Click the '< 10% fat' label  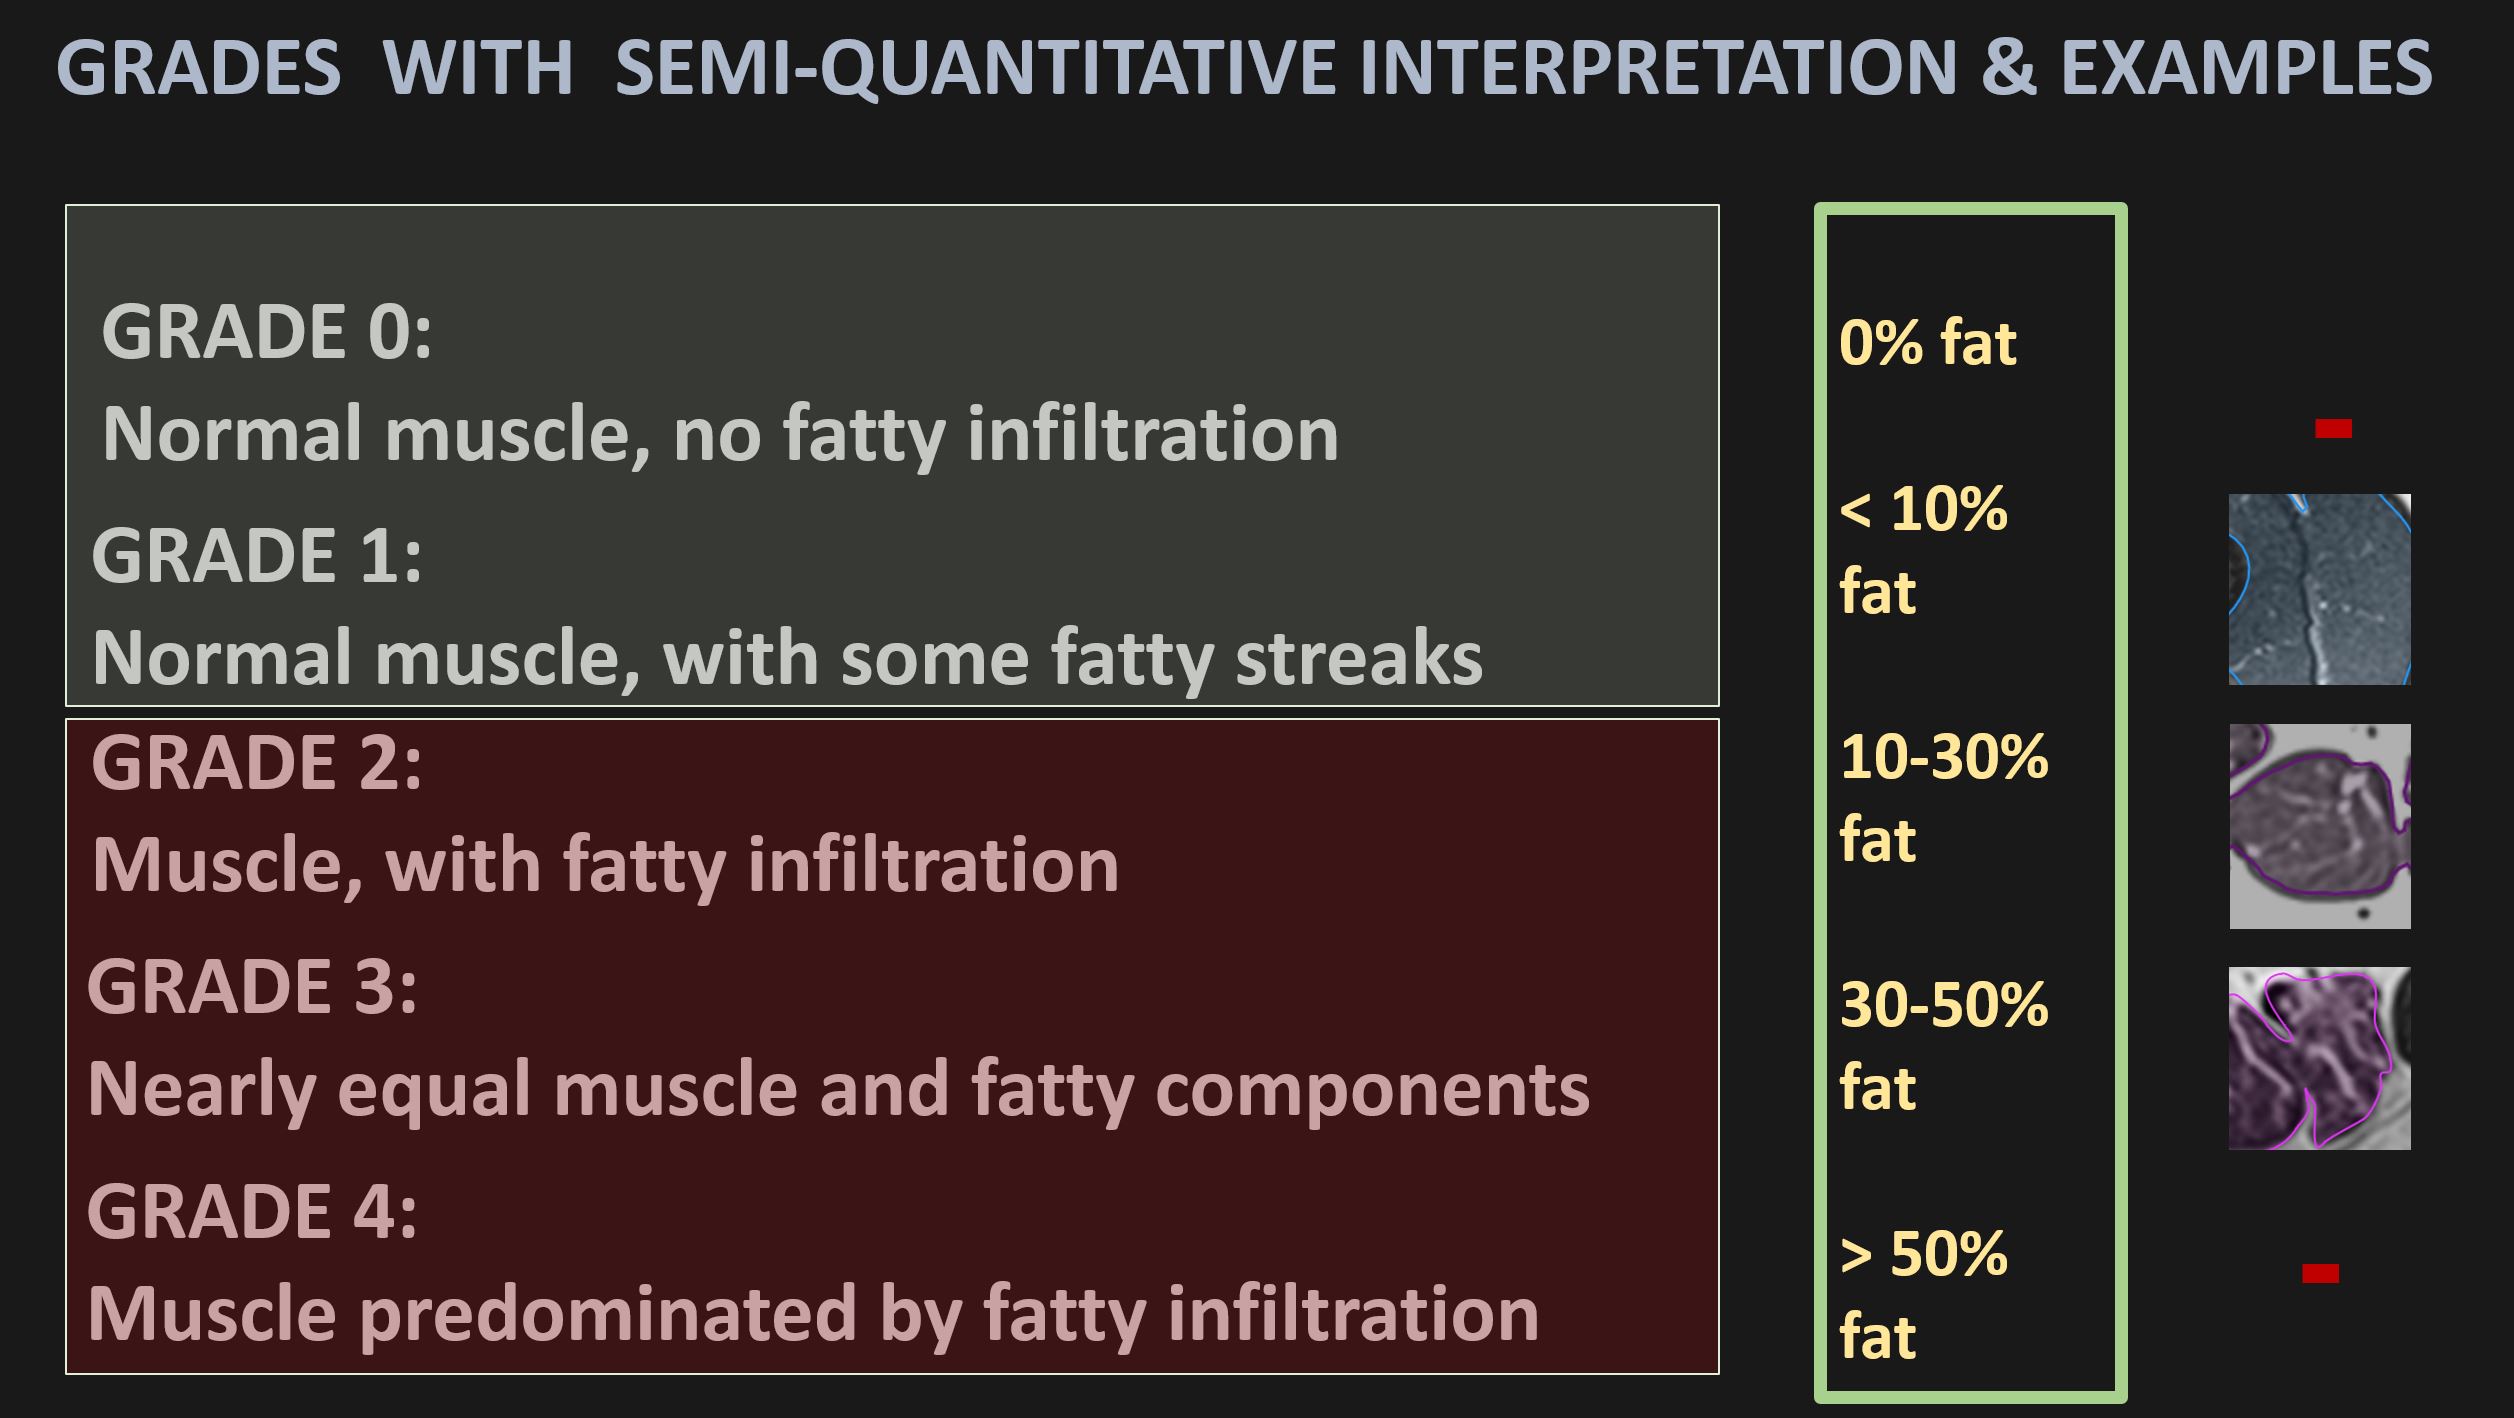pos(1922,550)
